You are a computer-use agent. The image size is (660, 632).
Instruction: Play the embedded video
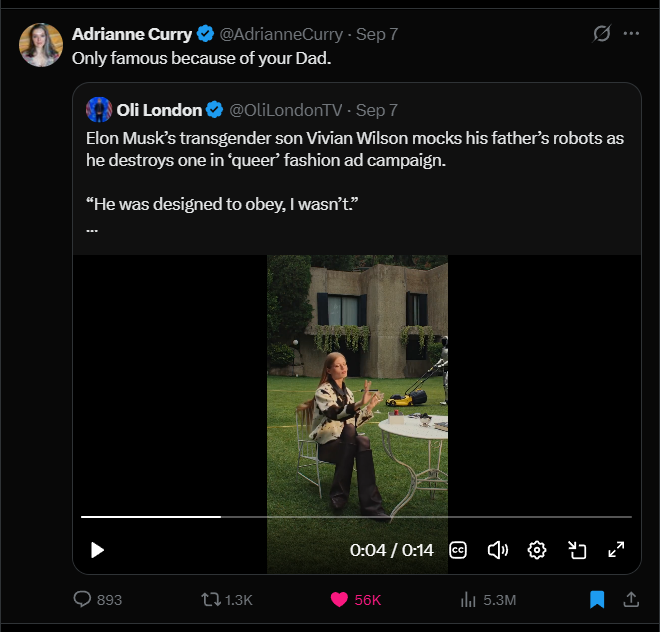tap(97, 550)
